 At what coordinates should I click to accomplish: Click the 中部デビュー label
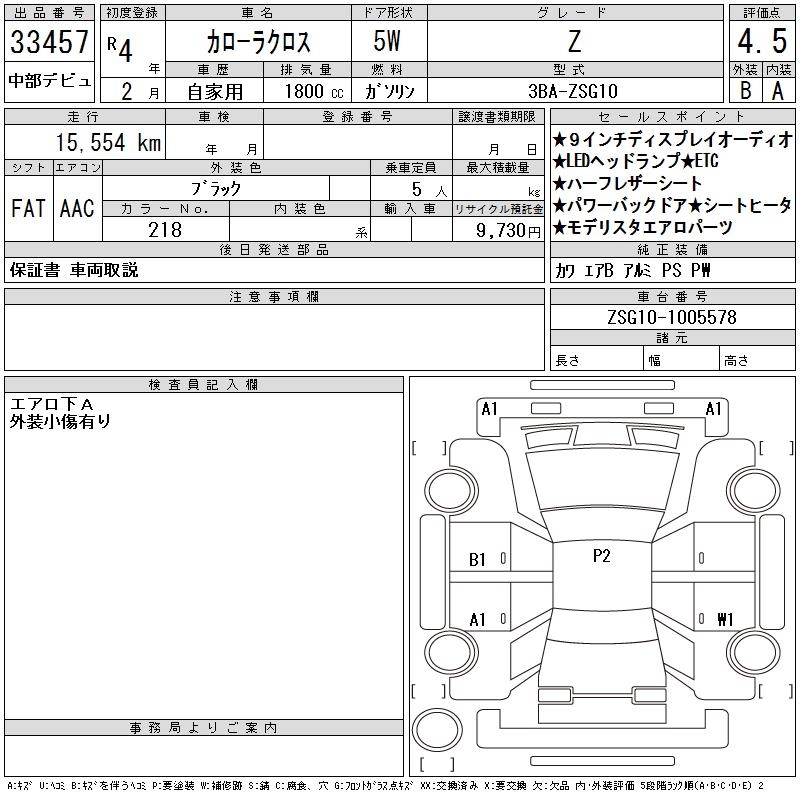click(49, 80)
